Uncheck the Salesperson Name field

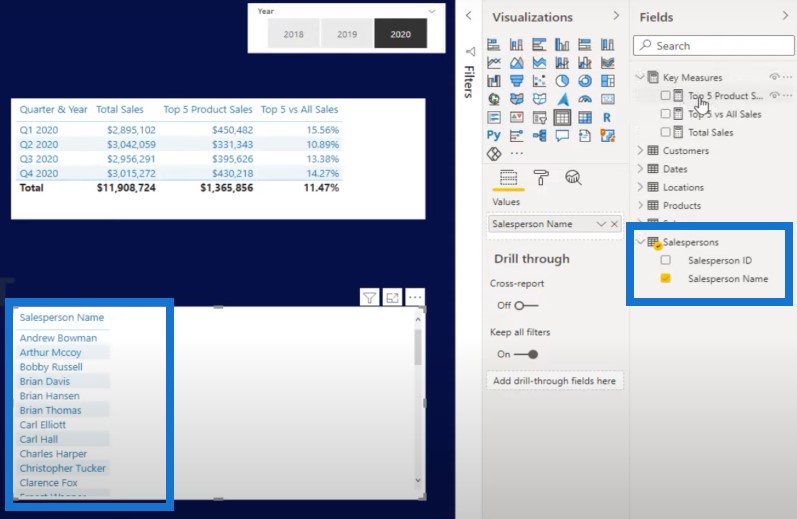coord(665,278)
